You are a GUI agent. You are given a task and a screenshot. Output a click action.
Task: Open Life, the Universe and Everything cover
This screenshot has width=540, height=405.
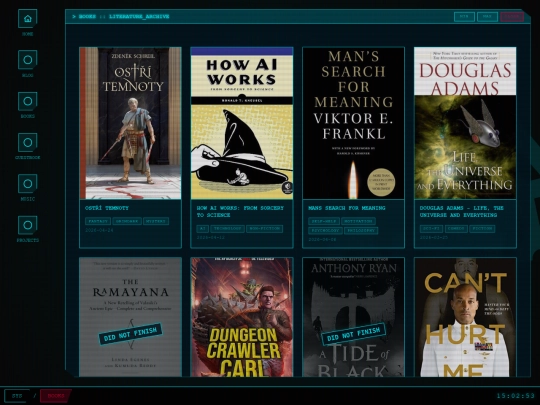tap(465, 123)
